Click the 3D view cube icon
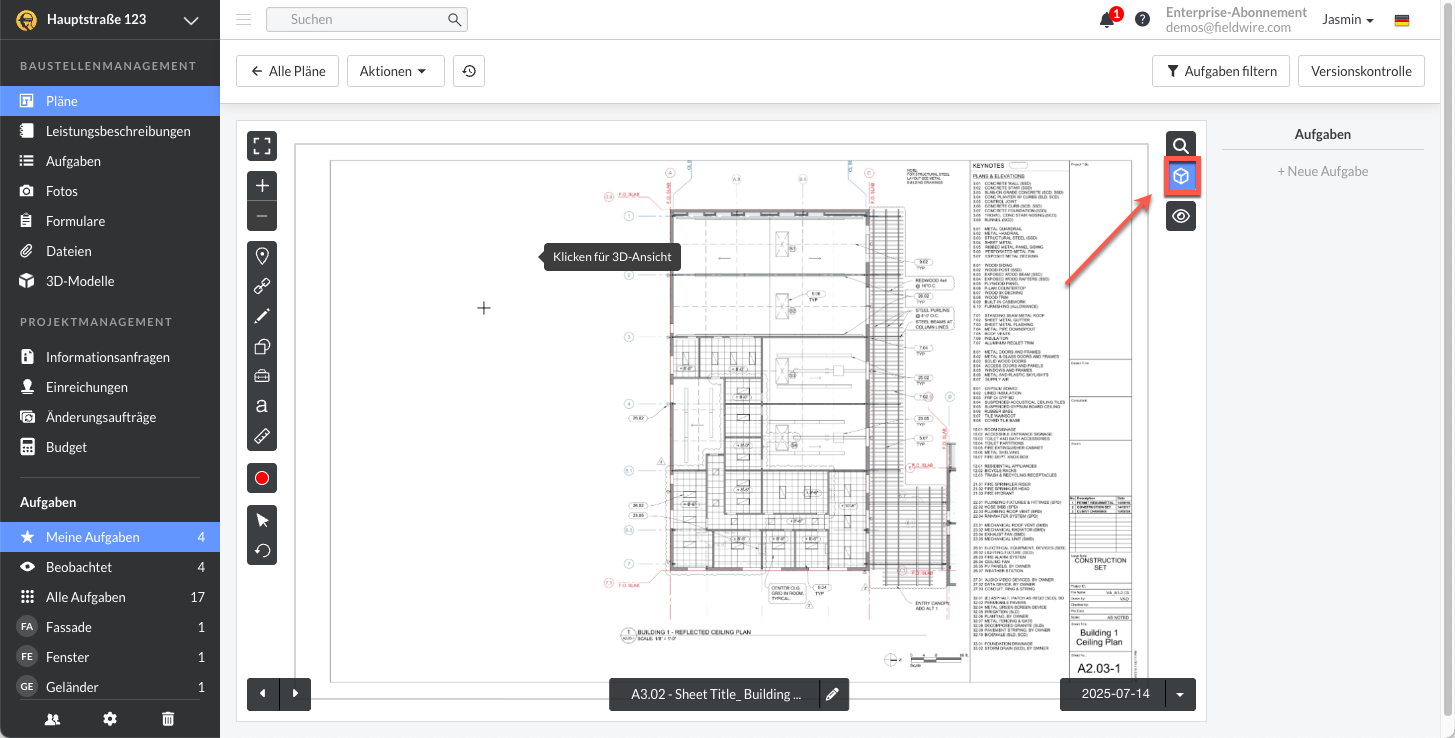1455x738 pixels. 1181,177
